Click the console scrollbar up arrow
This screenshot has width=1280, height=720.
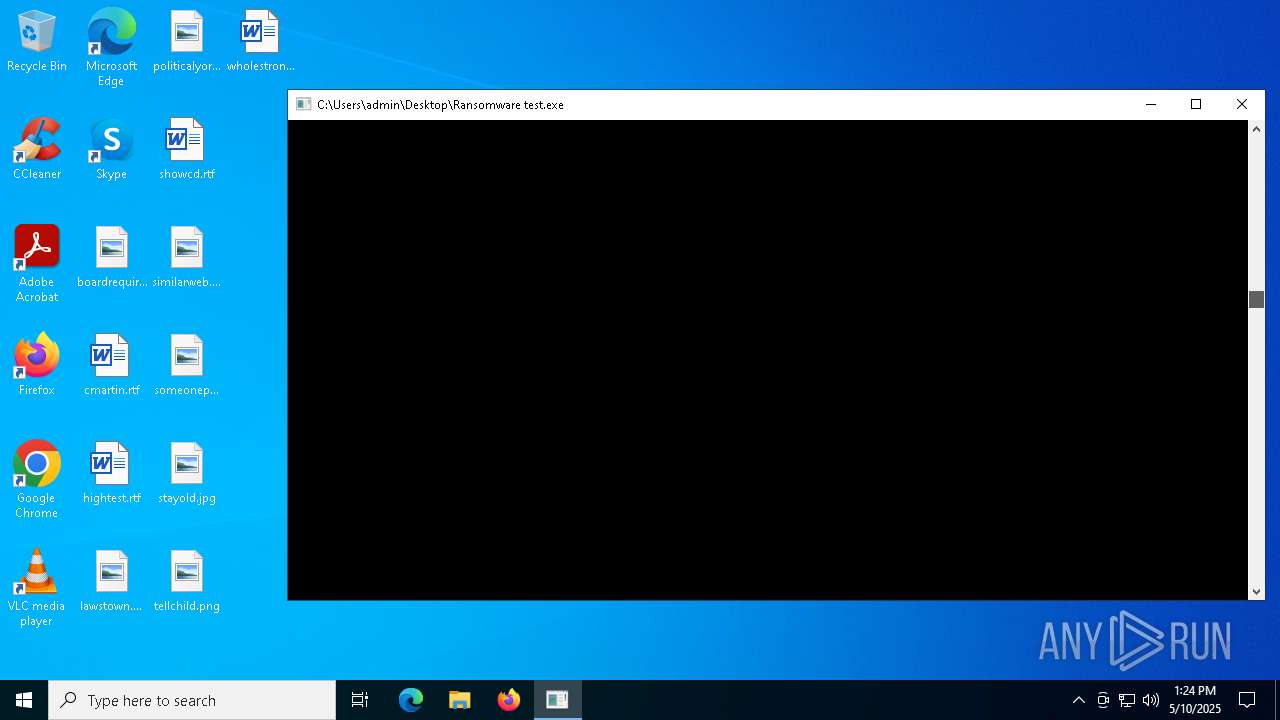tap(1257, 130)
